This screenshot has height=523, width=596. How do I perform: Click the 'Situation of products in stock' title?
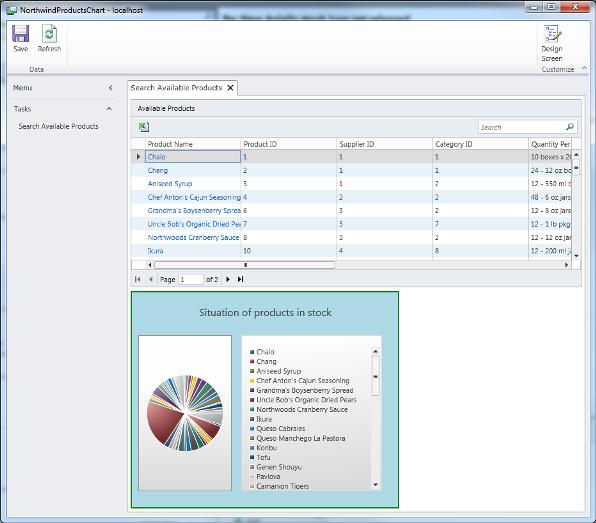pos(265,312)
